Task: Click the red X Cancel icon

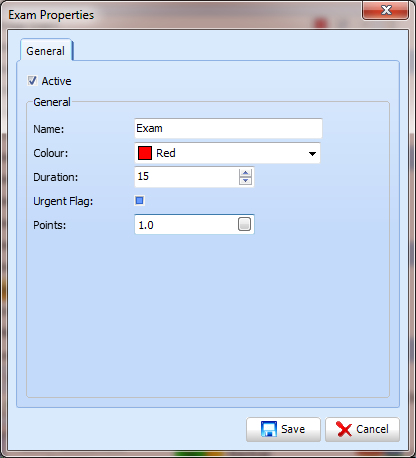Action: click(344, 429)
